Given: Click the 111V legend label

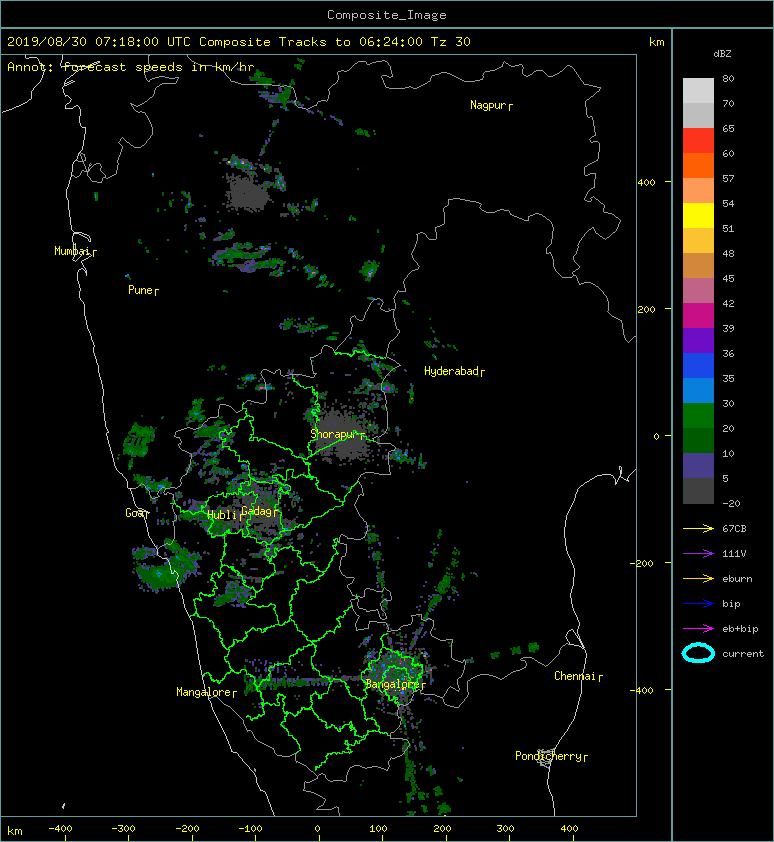Looking at the screenshot, I should (x=734, y=553).
